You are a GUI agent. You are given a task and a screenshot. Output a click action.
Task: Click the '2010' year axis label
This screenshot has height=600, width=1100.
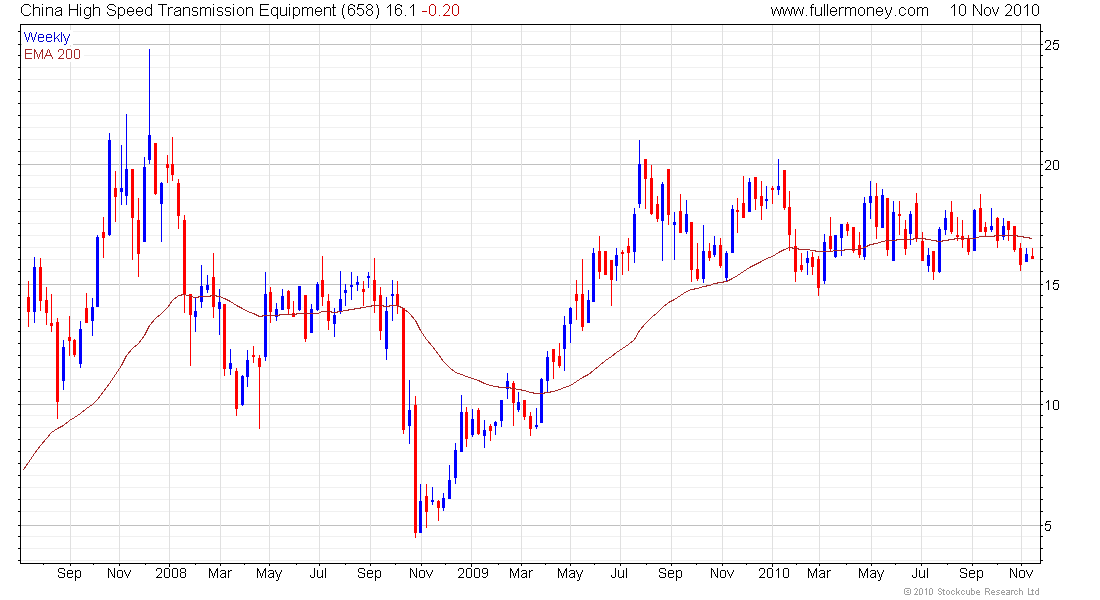(x=774, y=573)
